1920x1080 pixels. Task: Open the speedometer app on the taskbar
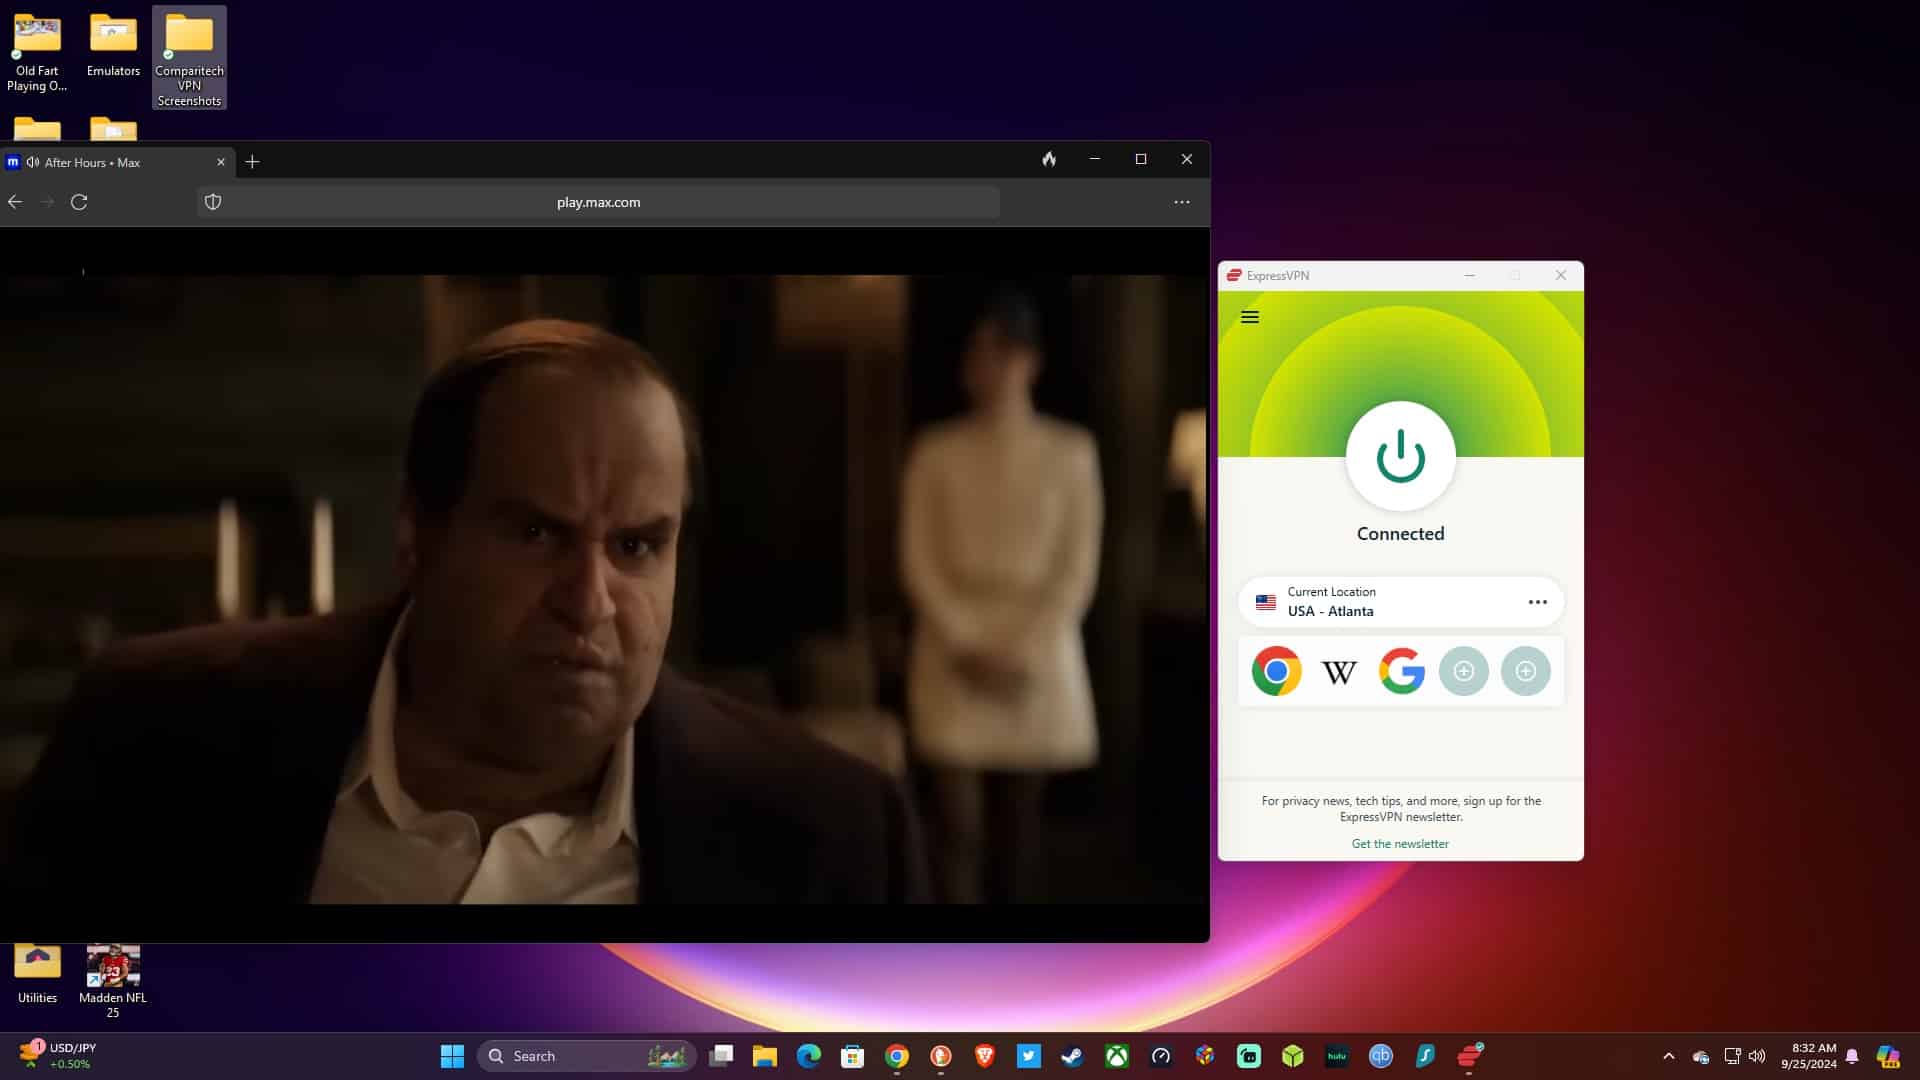click(x=1161, y=1056)
